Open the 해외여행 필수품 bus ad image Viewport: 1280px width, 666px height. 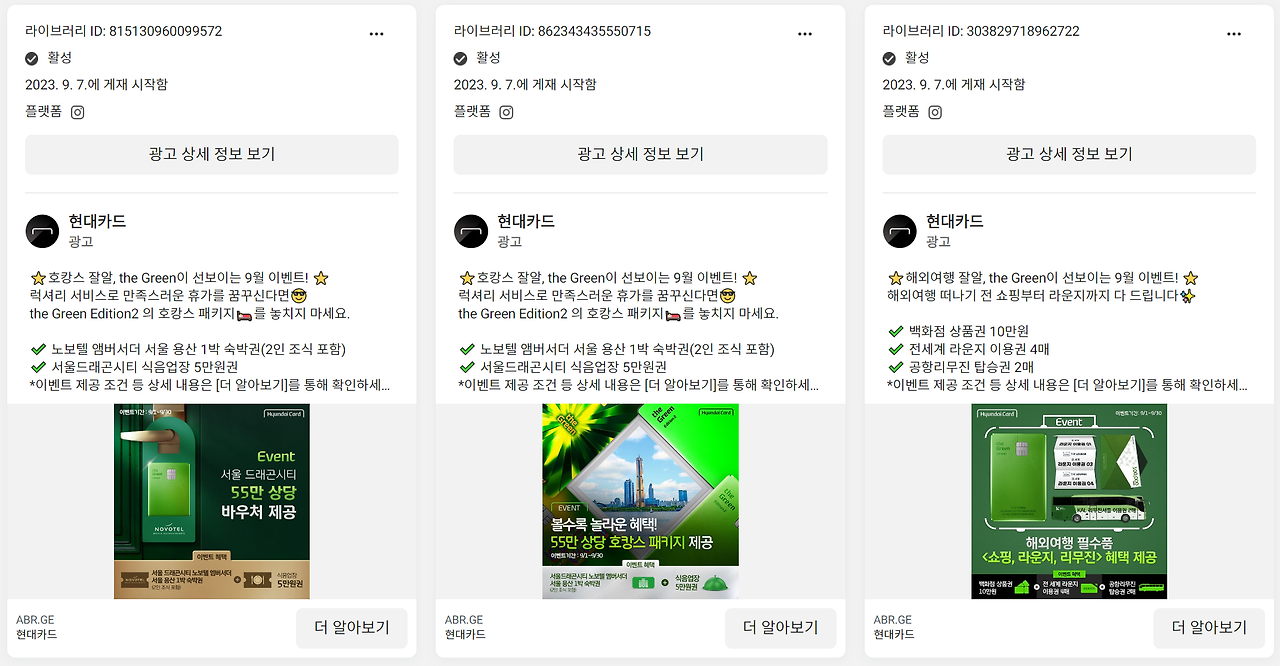click(1069, 501)
